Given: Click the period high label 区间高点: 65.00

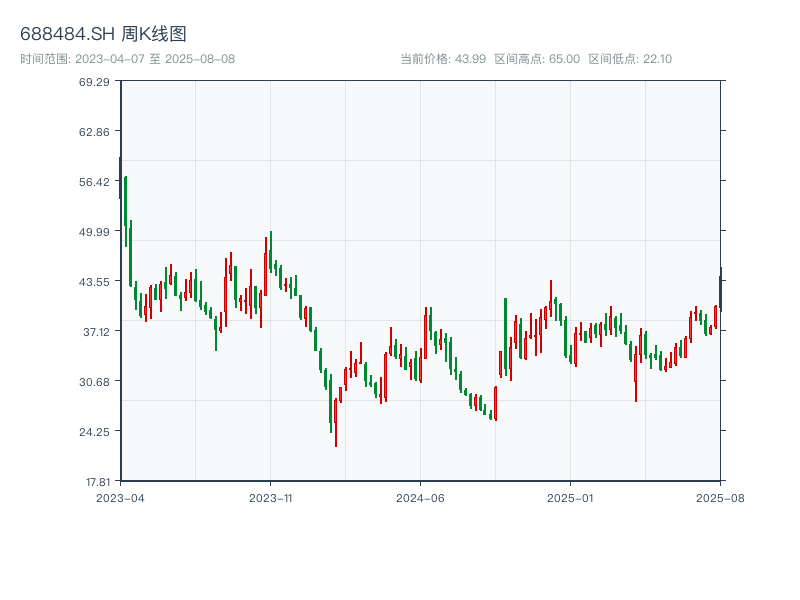Looking at the screenshot, I should pos(537,59).
